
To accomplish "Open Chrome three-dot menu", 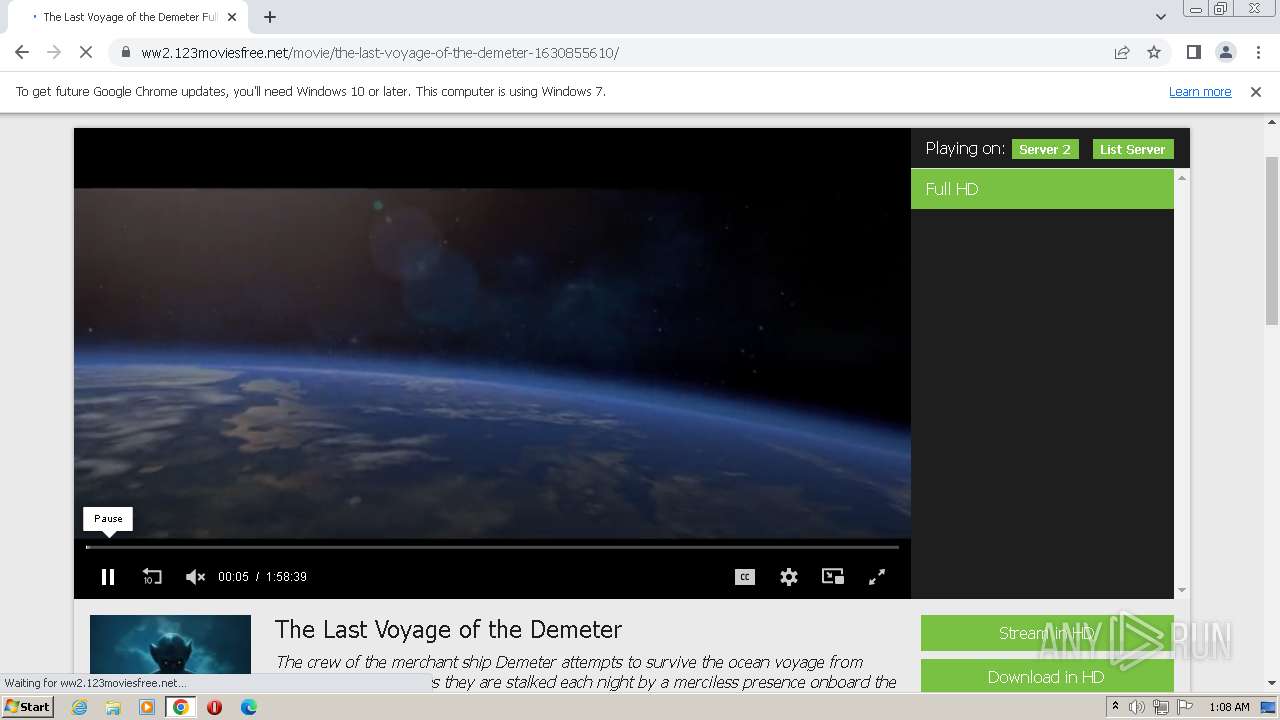I will 1257,52.
